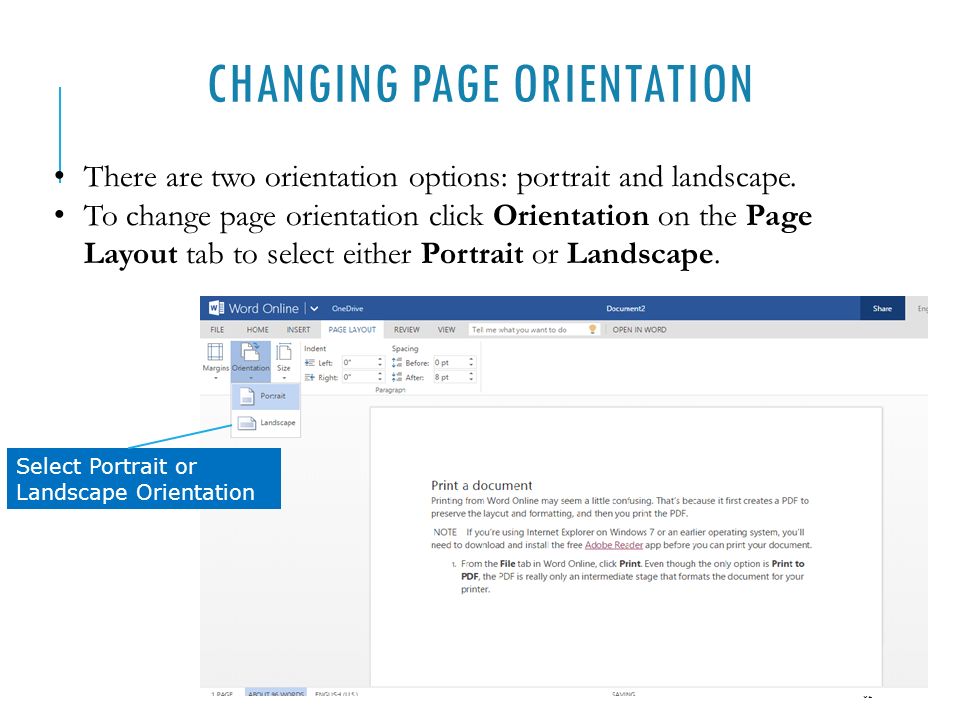Image resolution: width=960 pixels, height=720 pixels.
Task: Expand the Size dropdown arrow
Action: coord(283,378)
